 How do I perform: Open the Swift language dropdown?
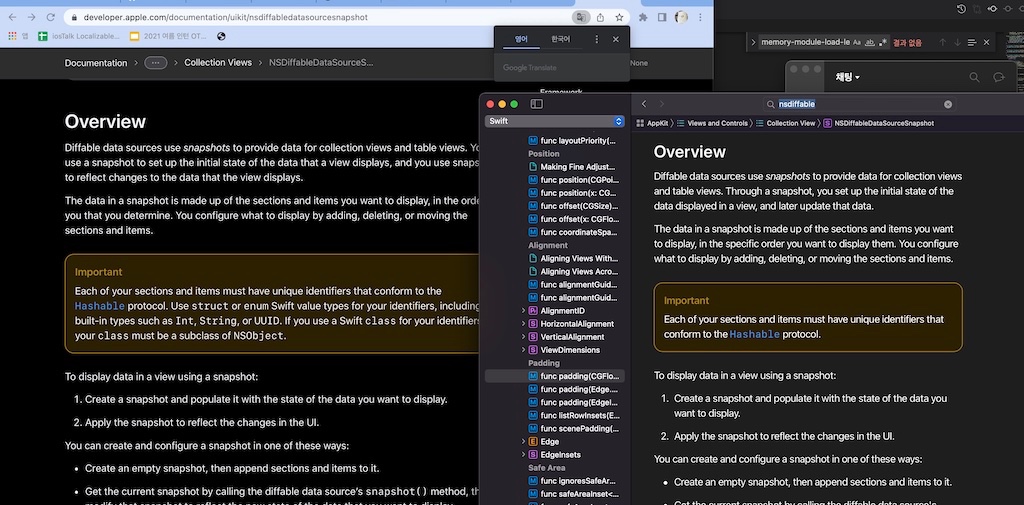tap(555, 121)
